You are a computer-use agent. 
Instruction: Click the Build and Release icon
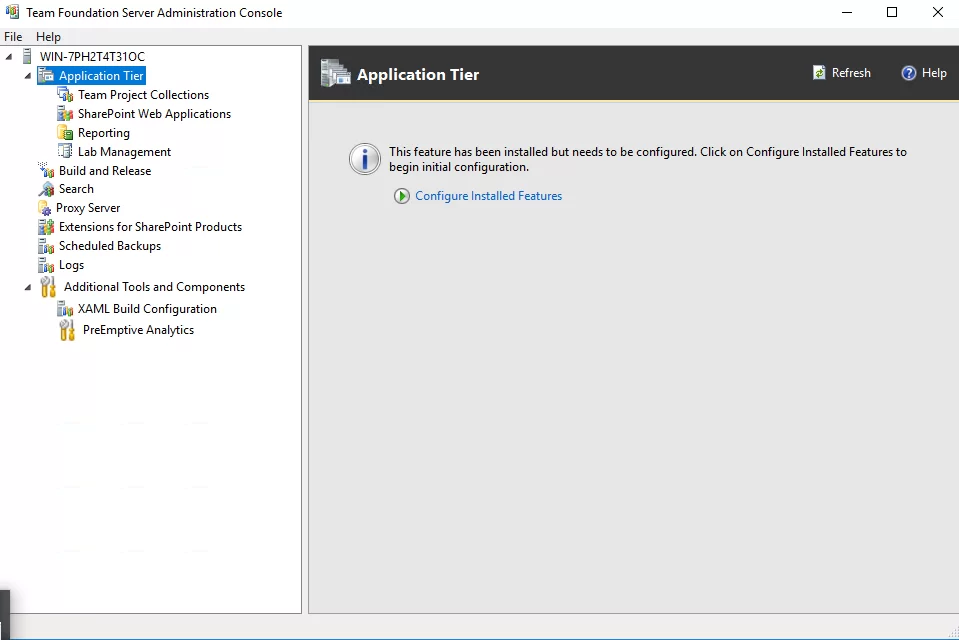(46, 171)
